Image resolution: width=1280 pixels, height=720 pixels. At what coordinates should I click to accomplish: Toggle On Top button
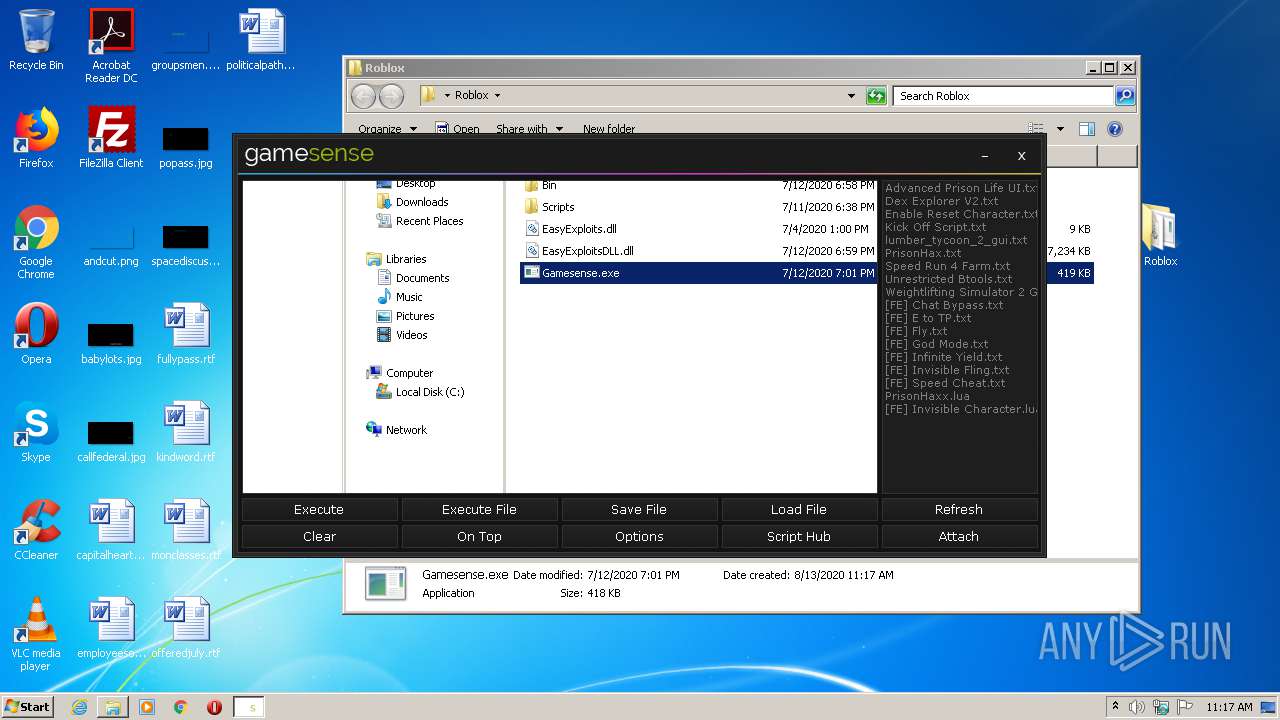(479, 536)
